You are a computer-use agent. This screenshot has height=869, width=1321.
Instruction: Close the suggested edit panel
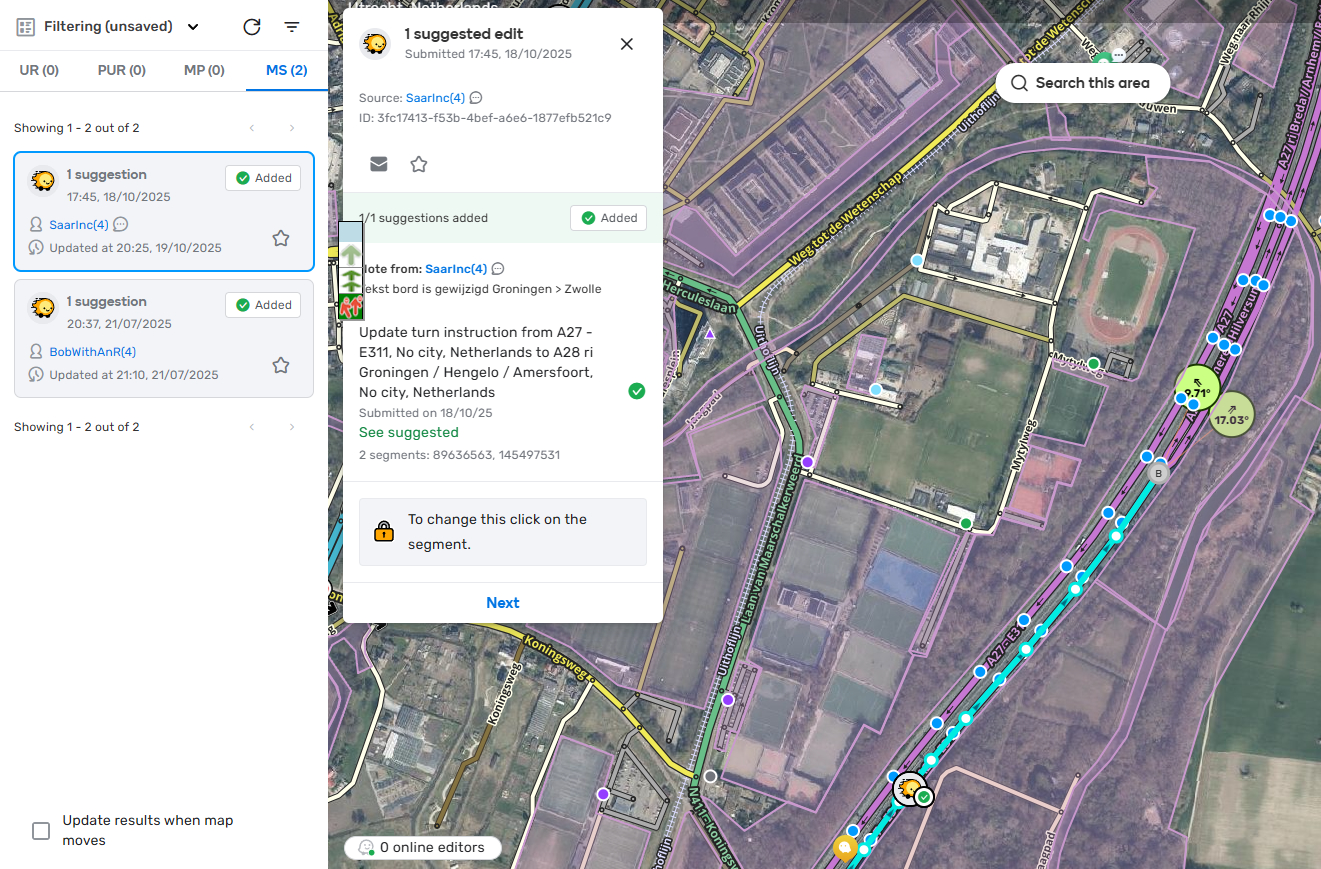tap(627, 44)
